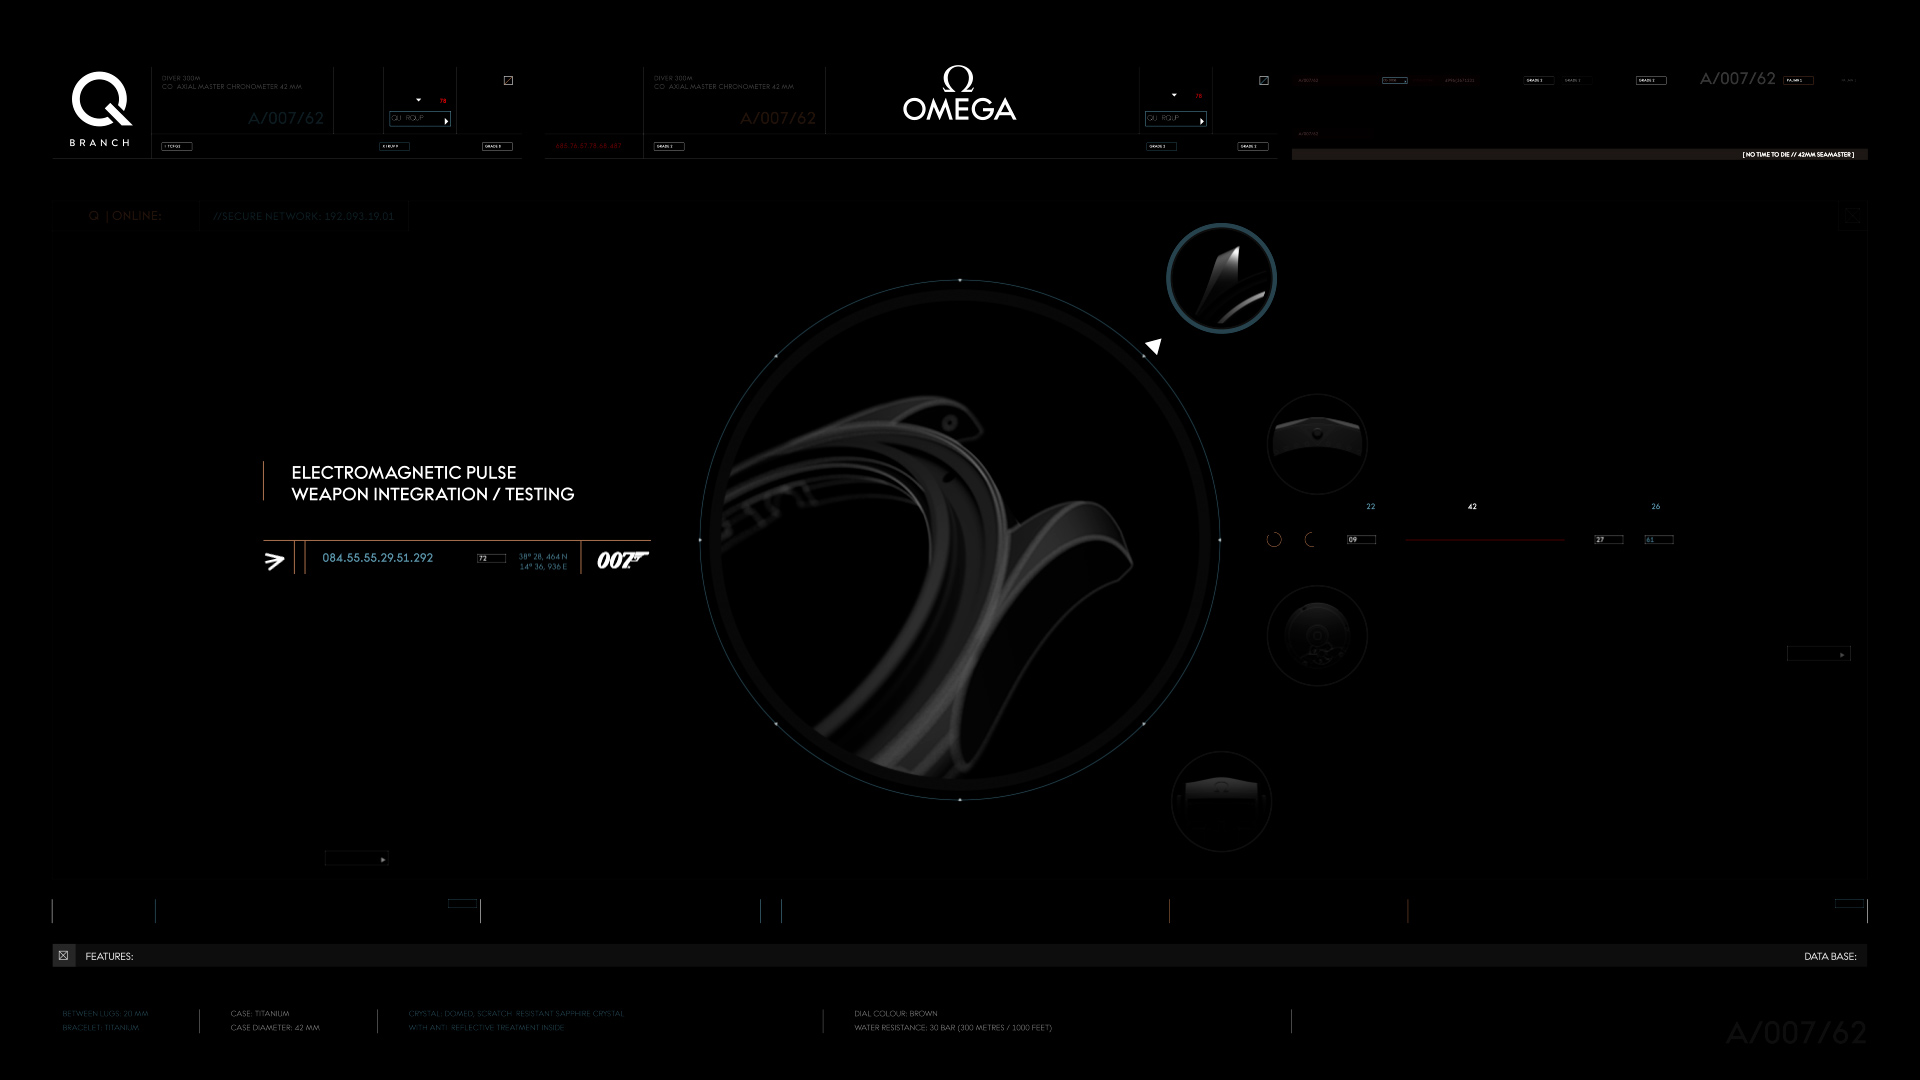The width and height of the screenshot is (1920, 1080).
Task: Click the Omega logo in header
Action: tap(959, 95)
